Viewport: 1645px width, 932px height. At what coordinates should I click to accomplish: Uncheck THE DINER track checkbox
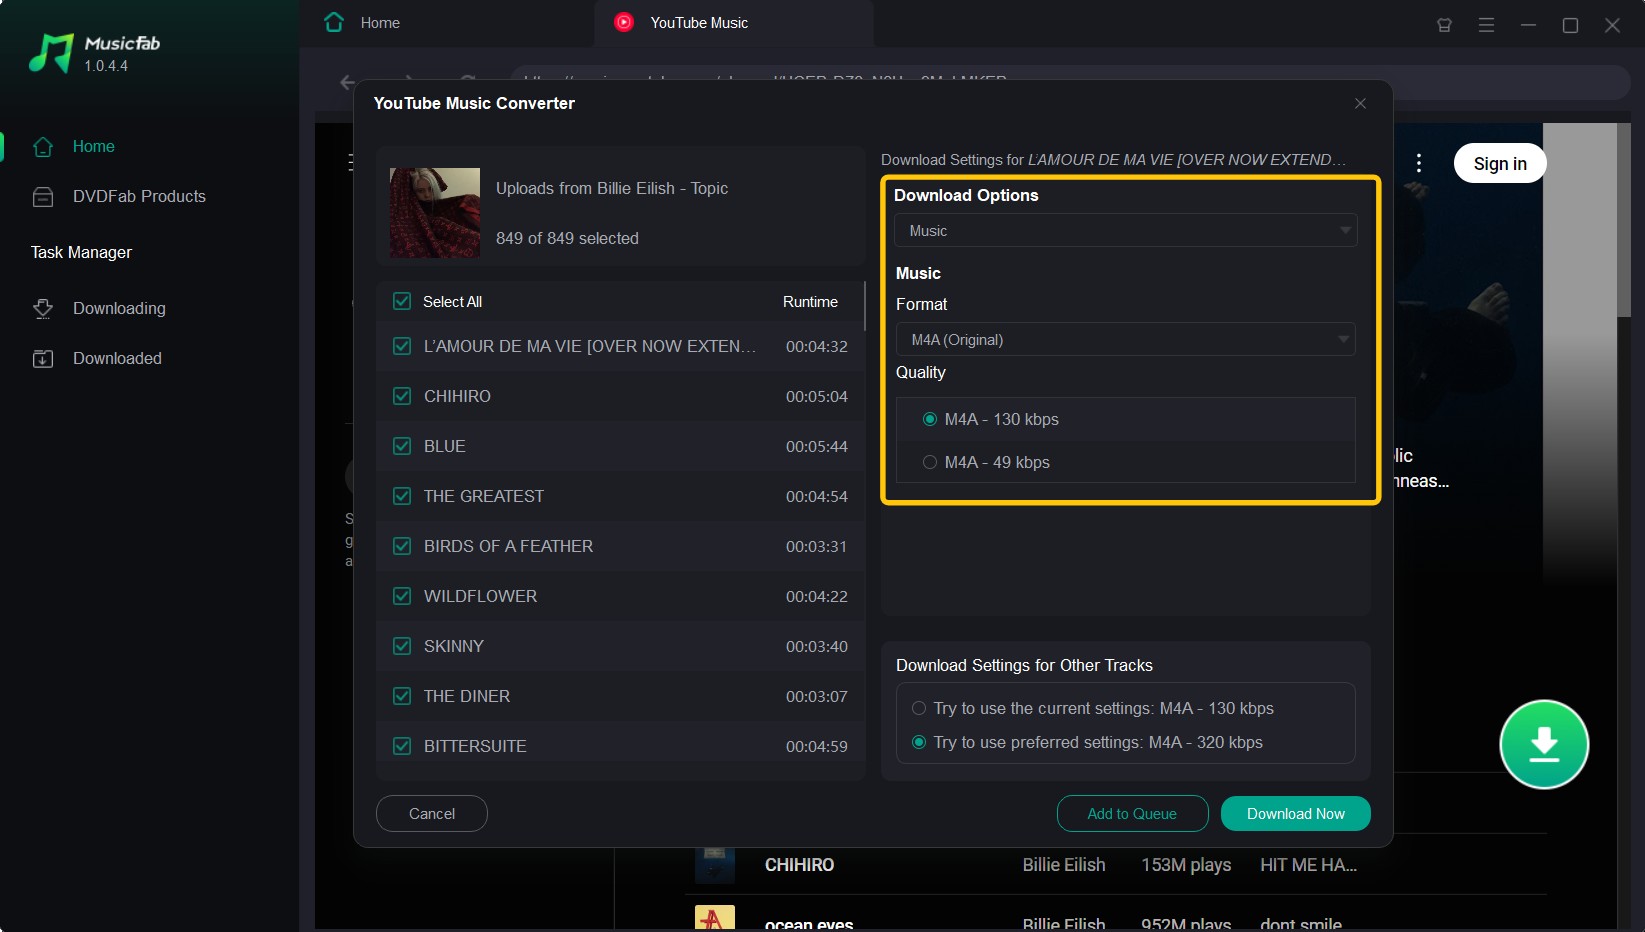point(402,696)
